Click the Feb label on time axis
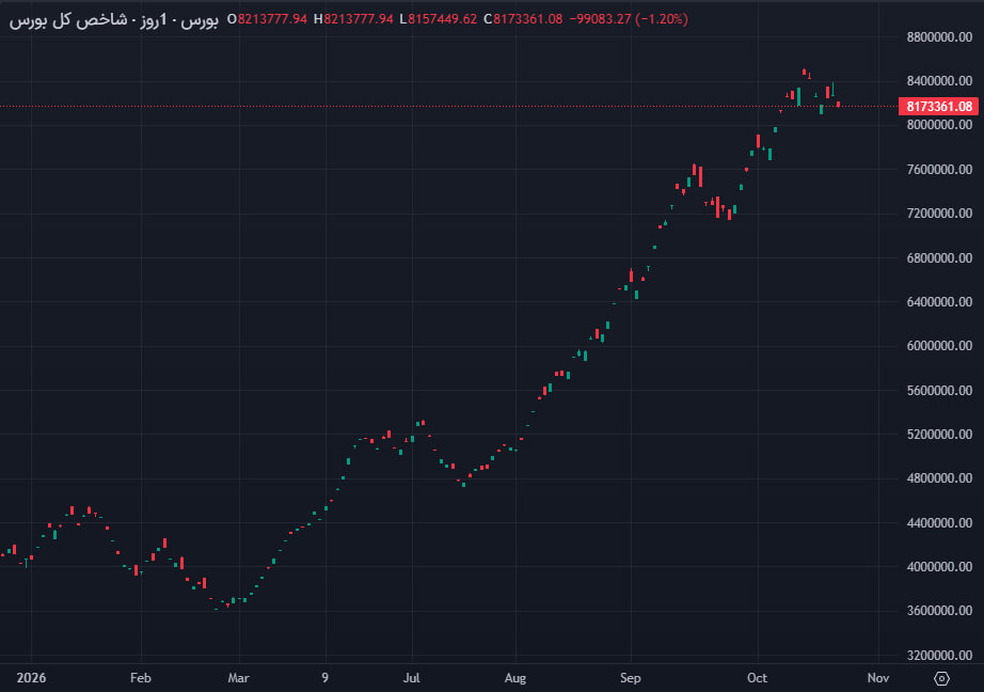 141,678
